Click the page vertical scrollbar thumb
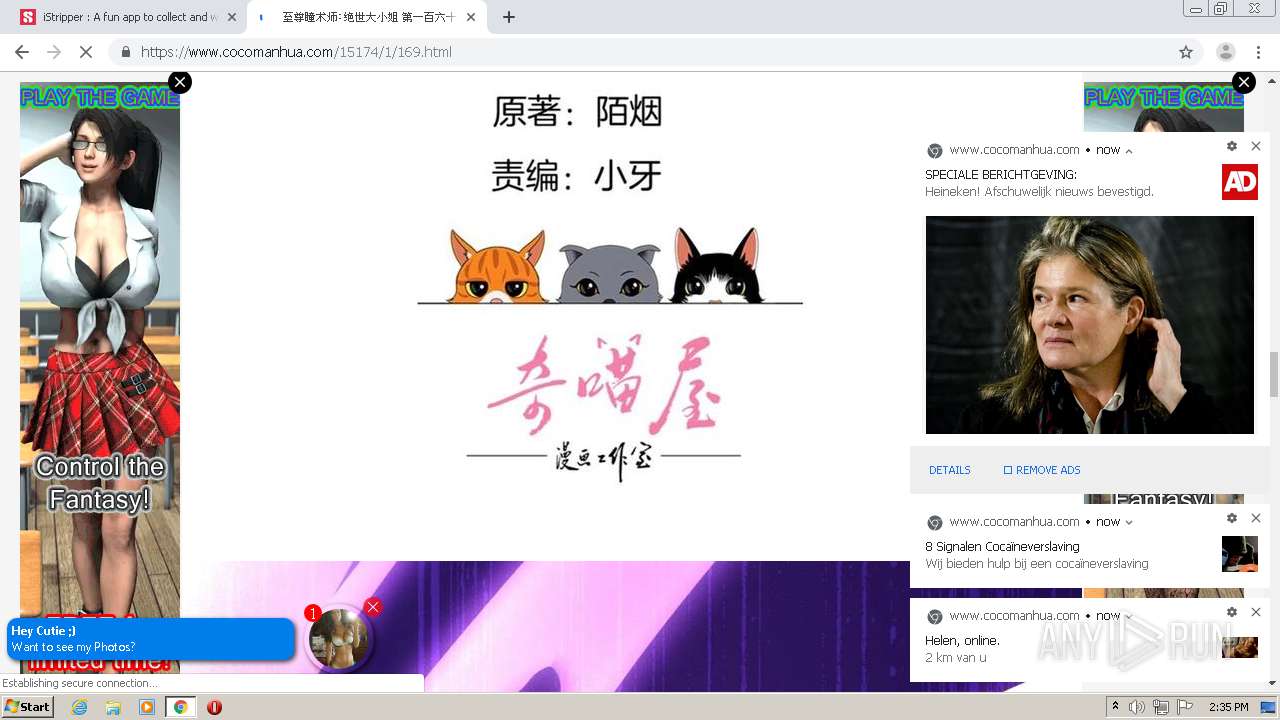Image resolution: width=1280 pixels, height=720 pixels. (1273, 374)
